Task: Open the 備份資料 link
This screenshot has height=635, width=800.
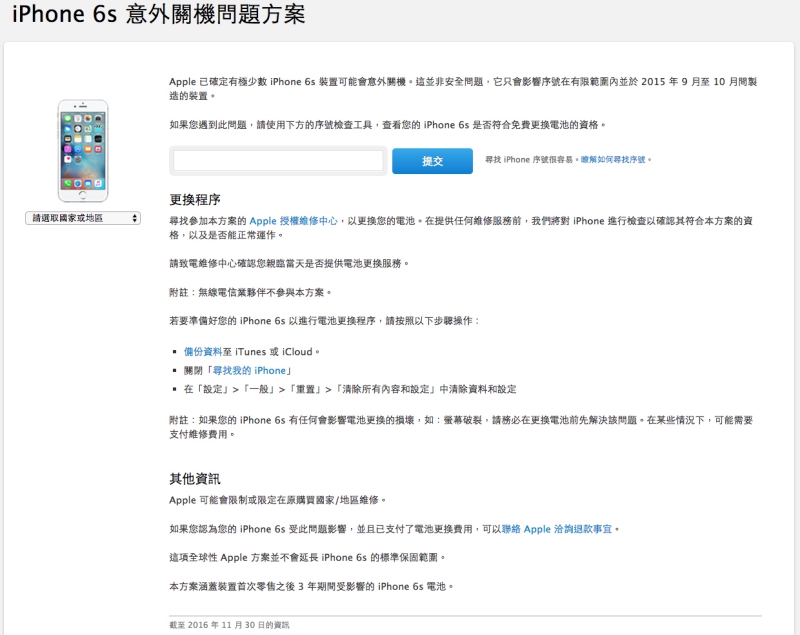Action: pyautogui.click(x=203, y=352)
